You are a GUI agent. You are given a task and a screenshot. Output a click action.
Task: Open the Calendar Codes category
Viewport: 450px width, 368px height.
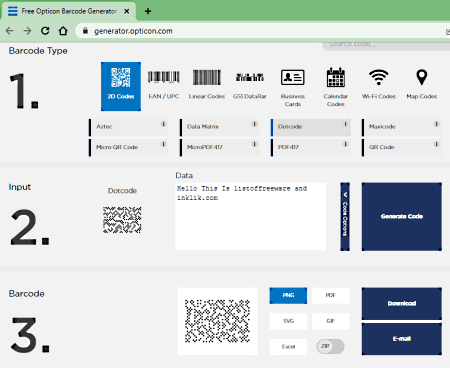(x=336, y=87)
